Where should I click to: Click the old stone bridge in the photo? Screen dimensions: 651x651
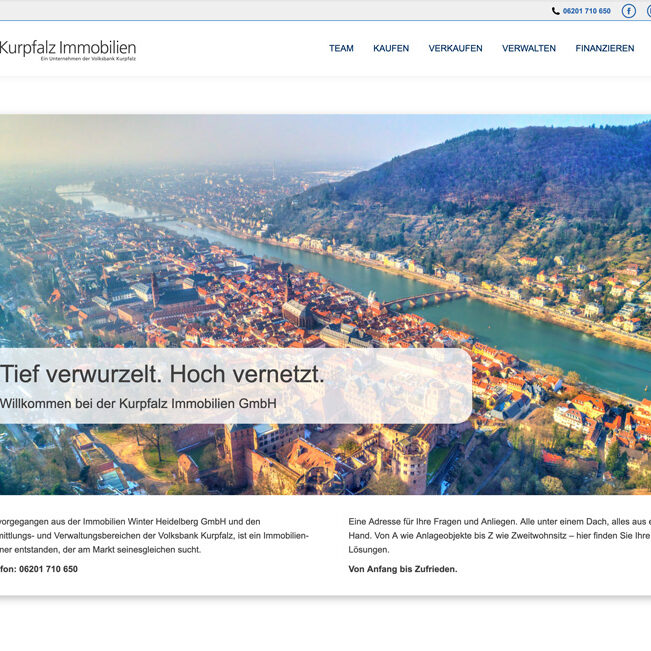click(x=424, y=298)
